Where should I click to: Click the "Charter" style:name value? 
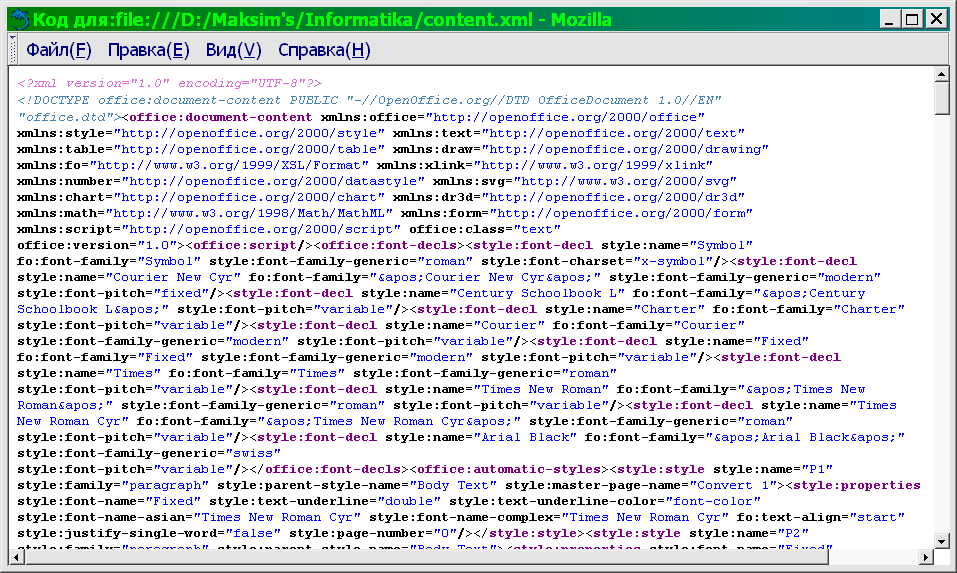coord(669,309)
